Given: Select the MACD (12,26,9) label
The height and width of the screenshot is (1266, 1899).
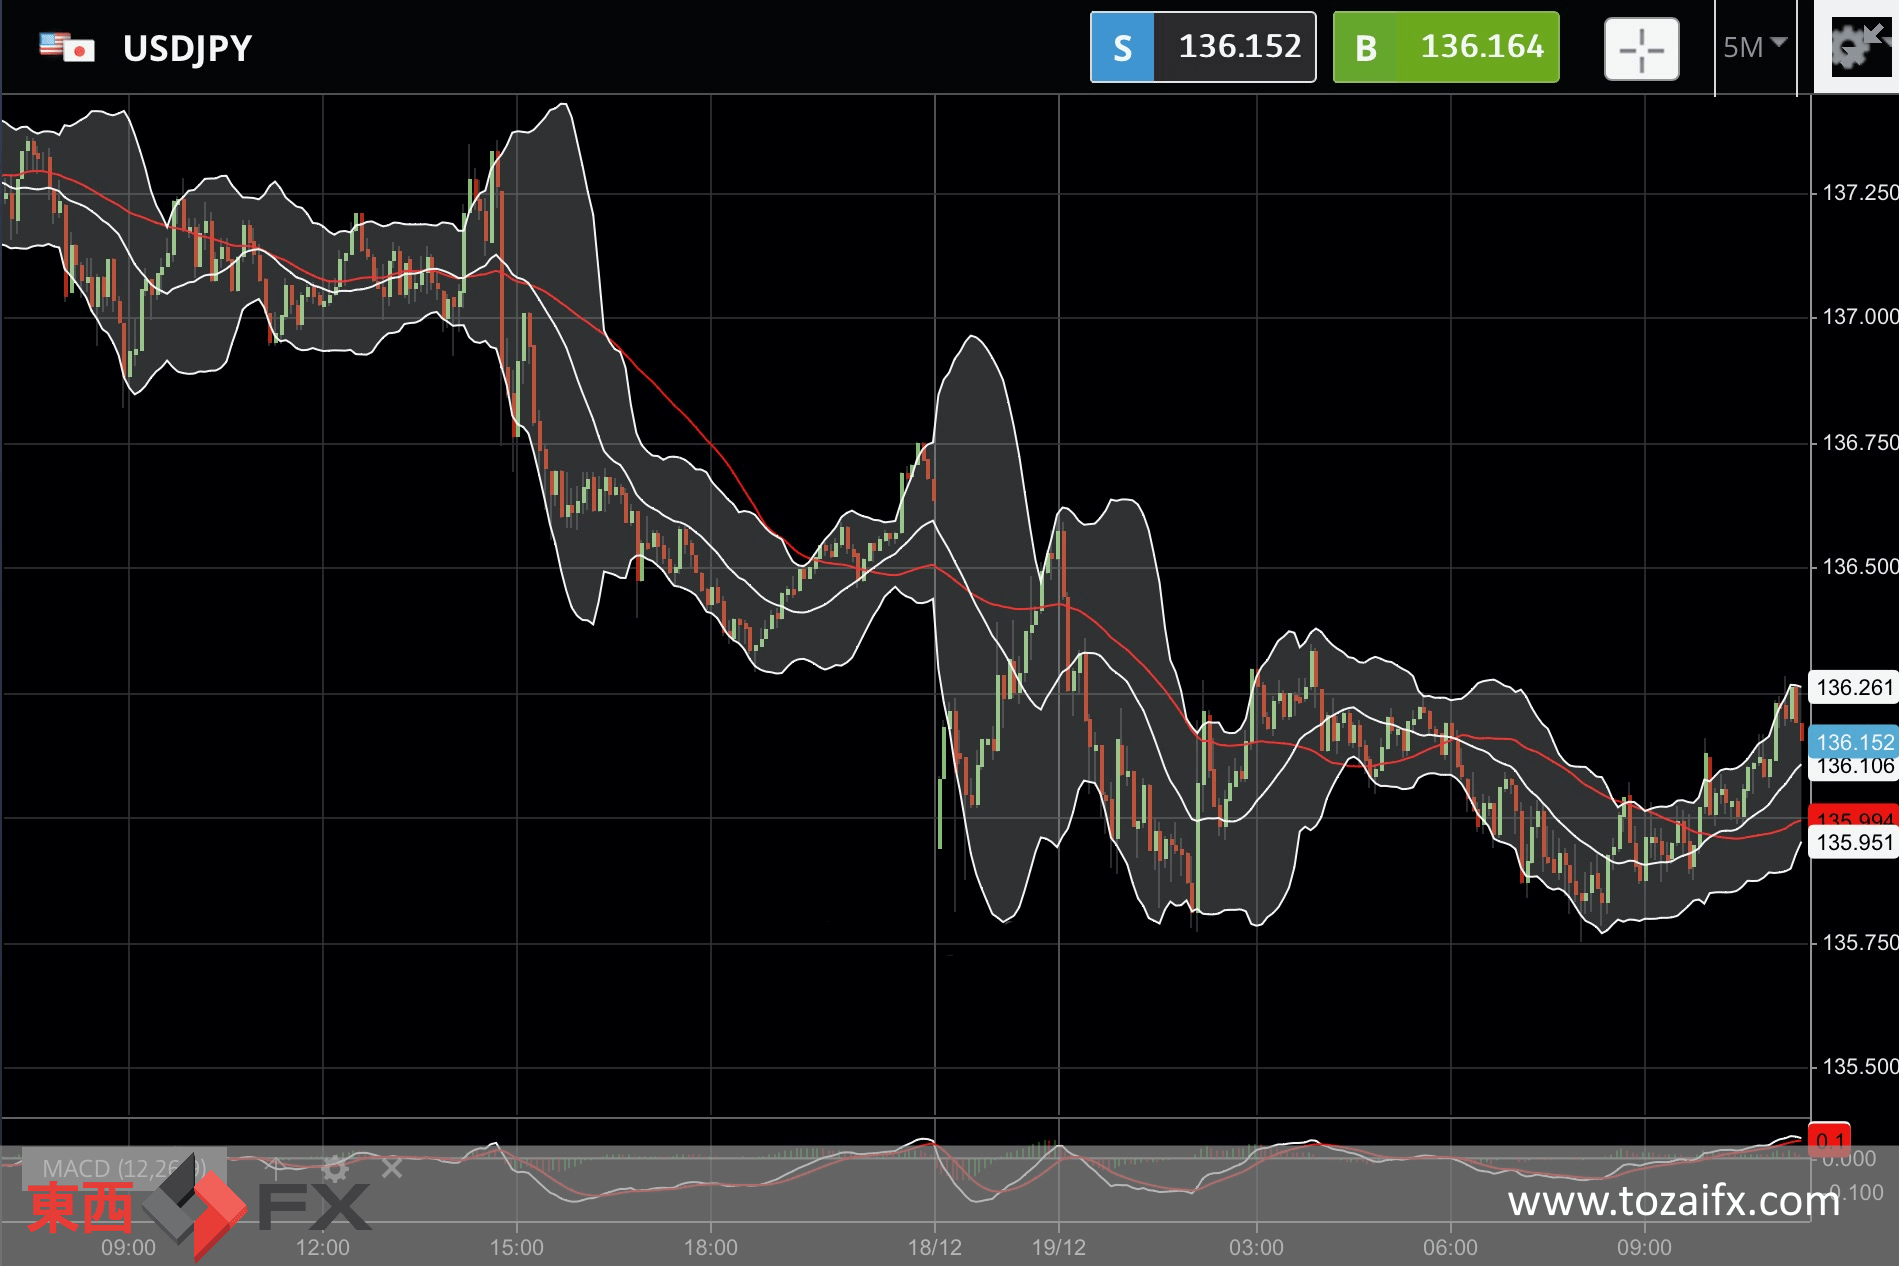Looking at the screenshot, I should 125,1168.
